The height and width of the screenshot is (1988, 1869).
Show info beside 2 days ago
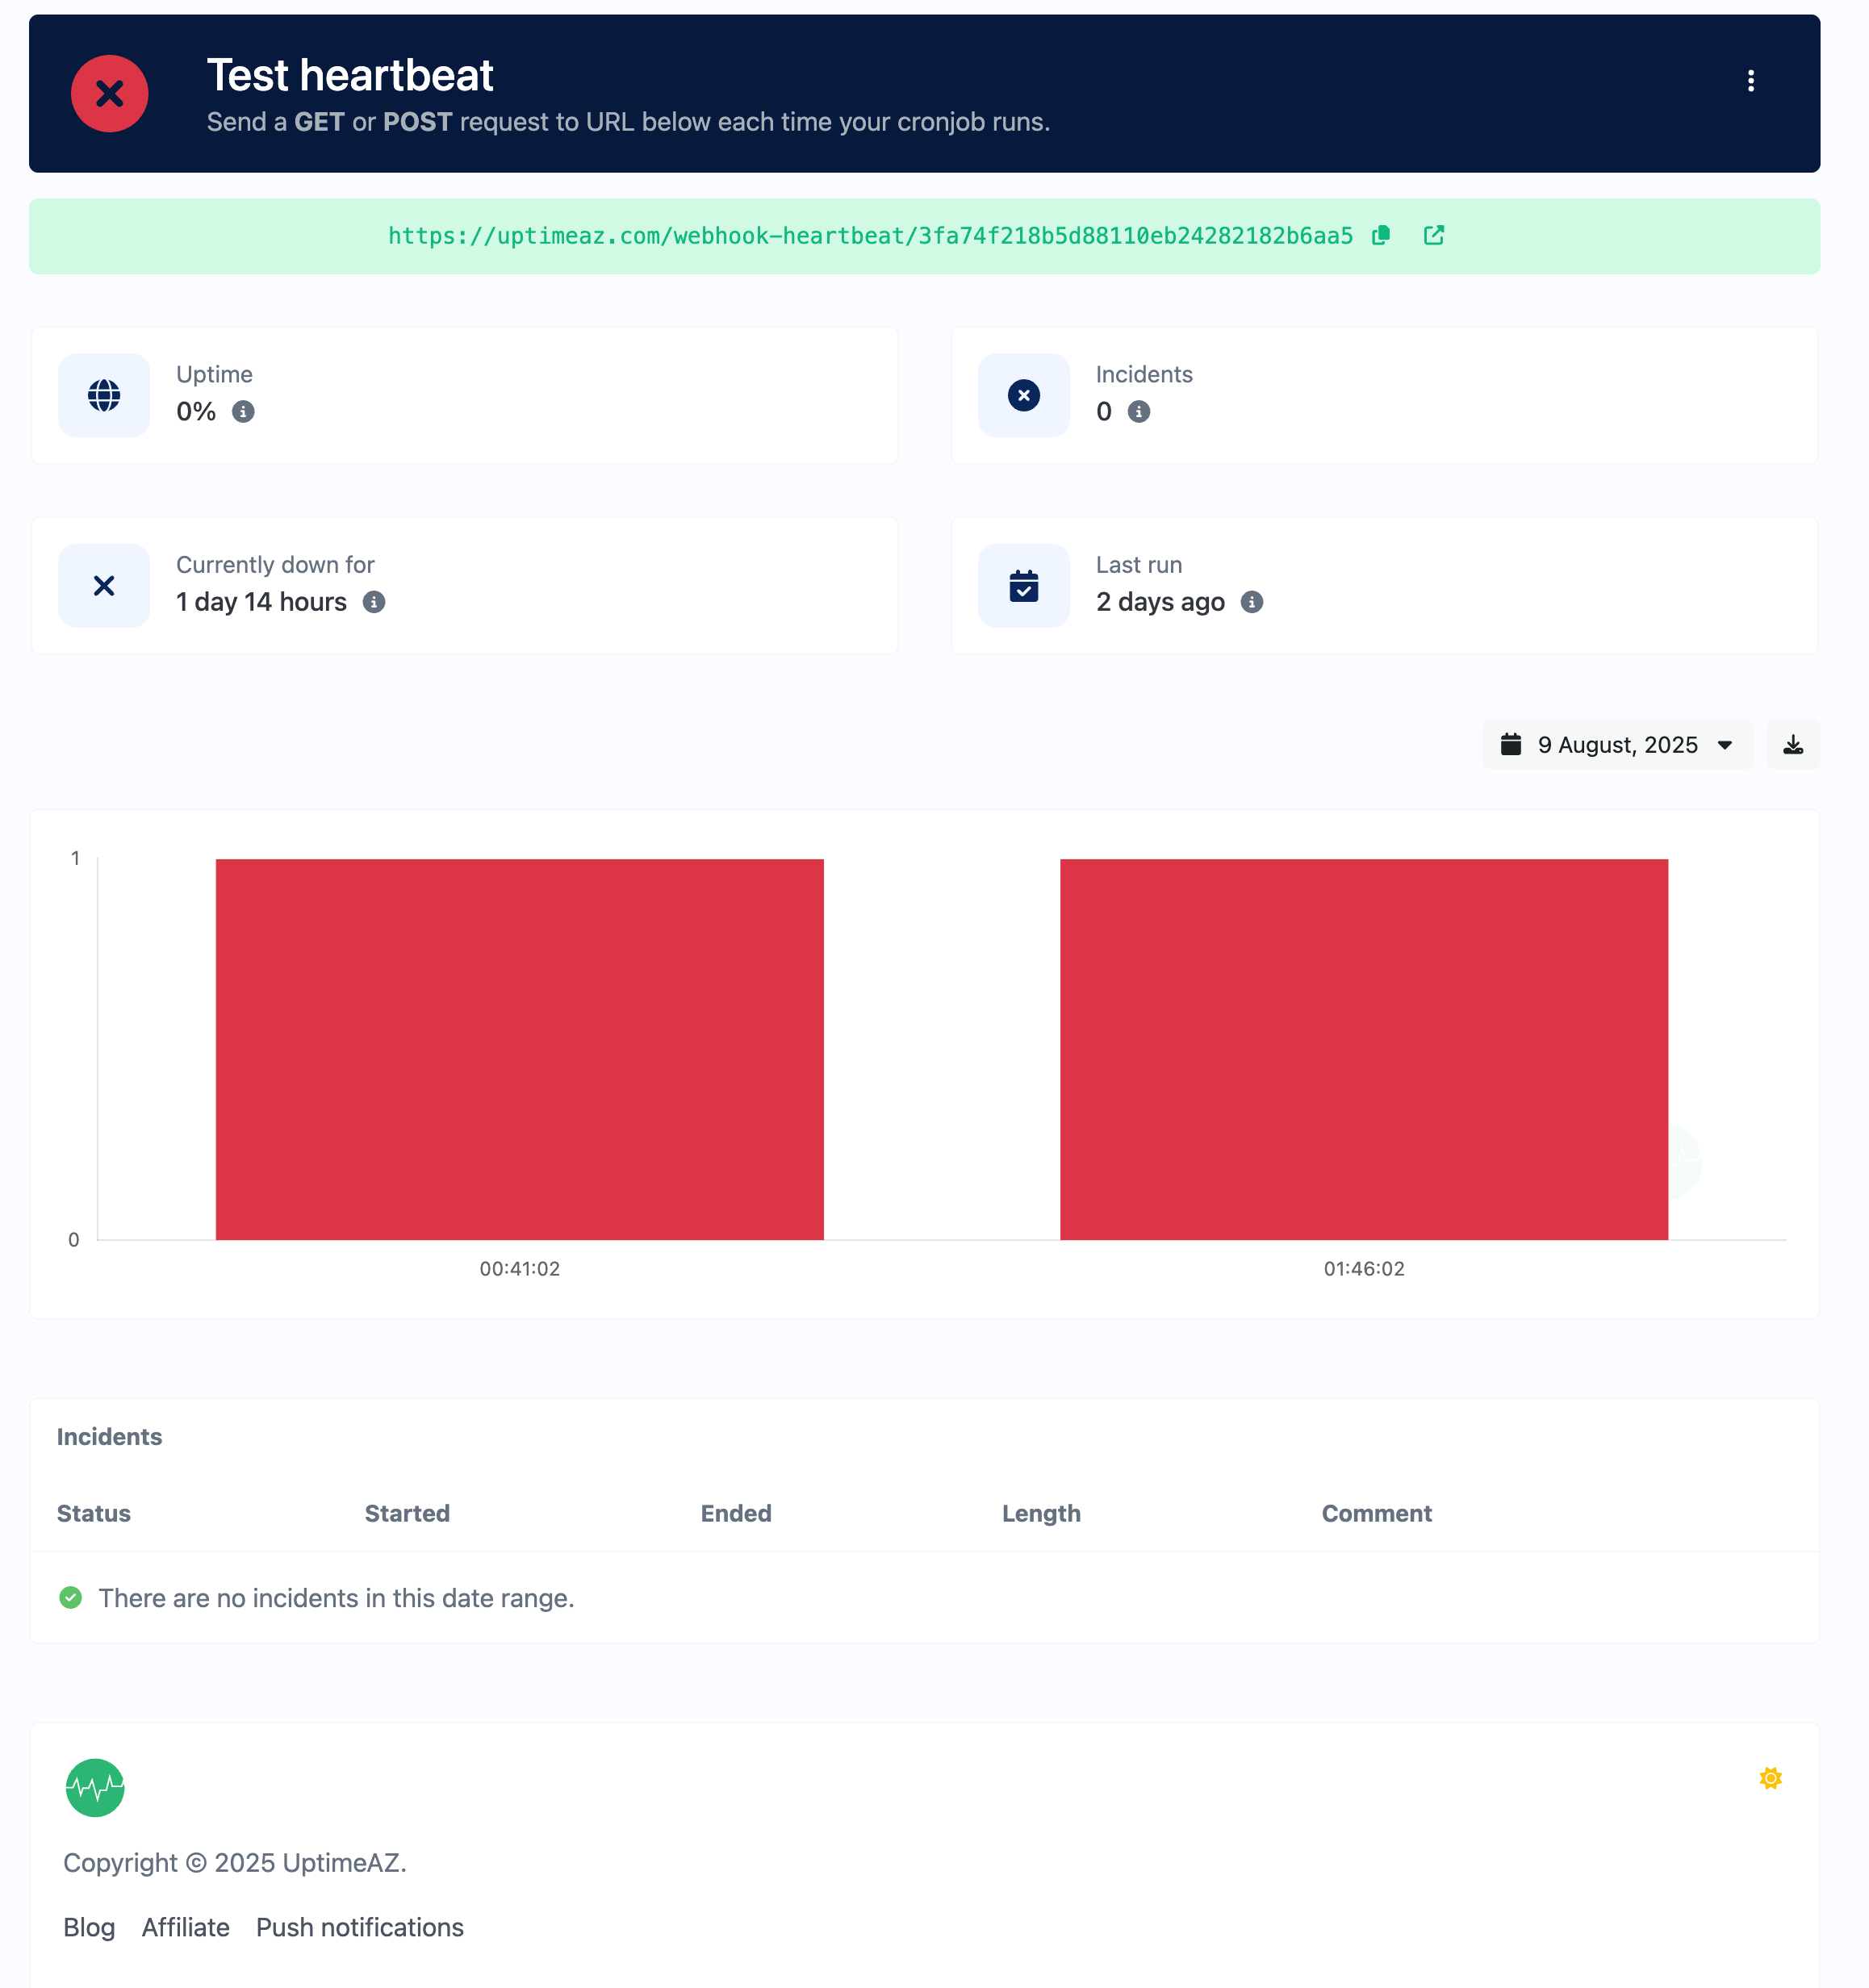click(1252, 602)
